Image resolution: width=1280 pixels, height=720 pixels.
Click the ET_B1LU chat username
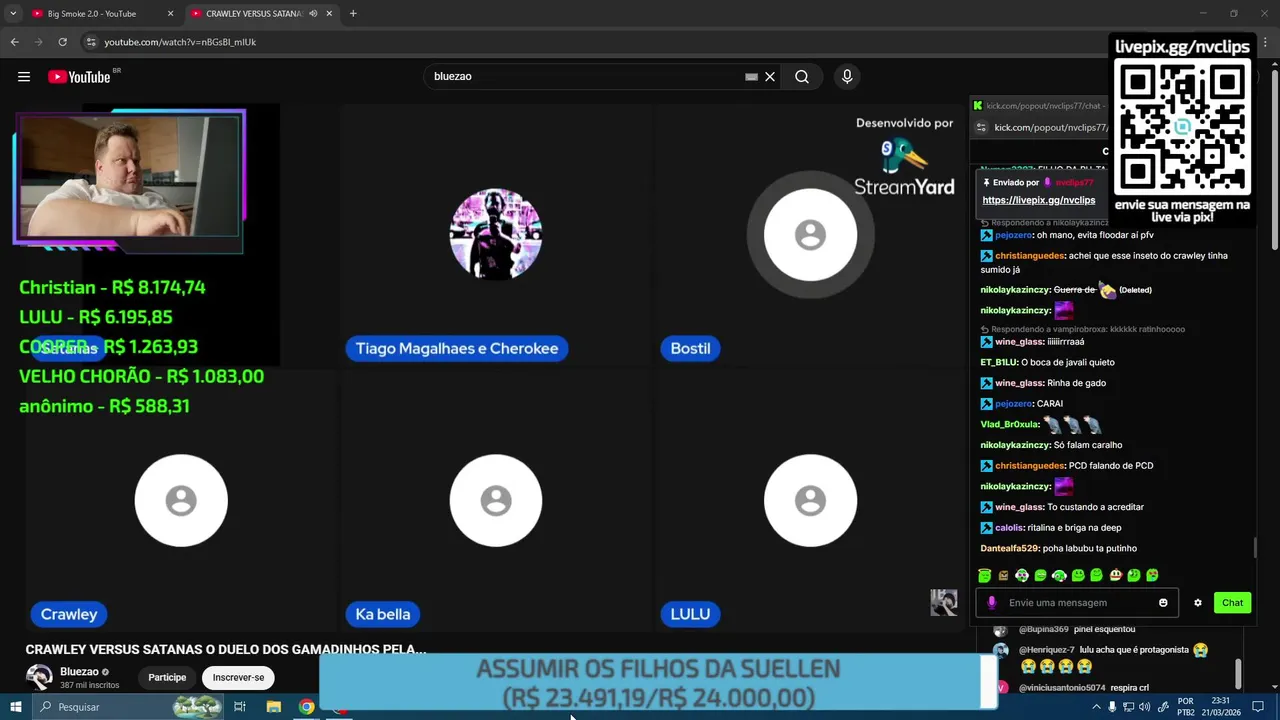coord(998,363)
